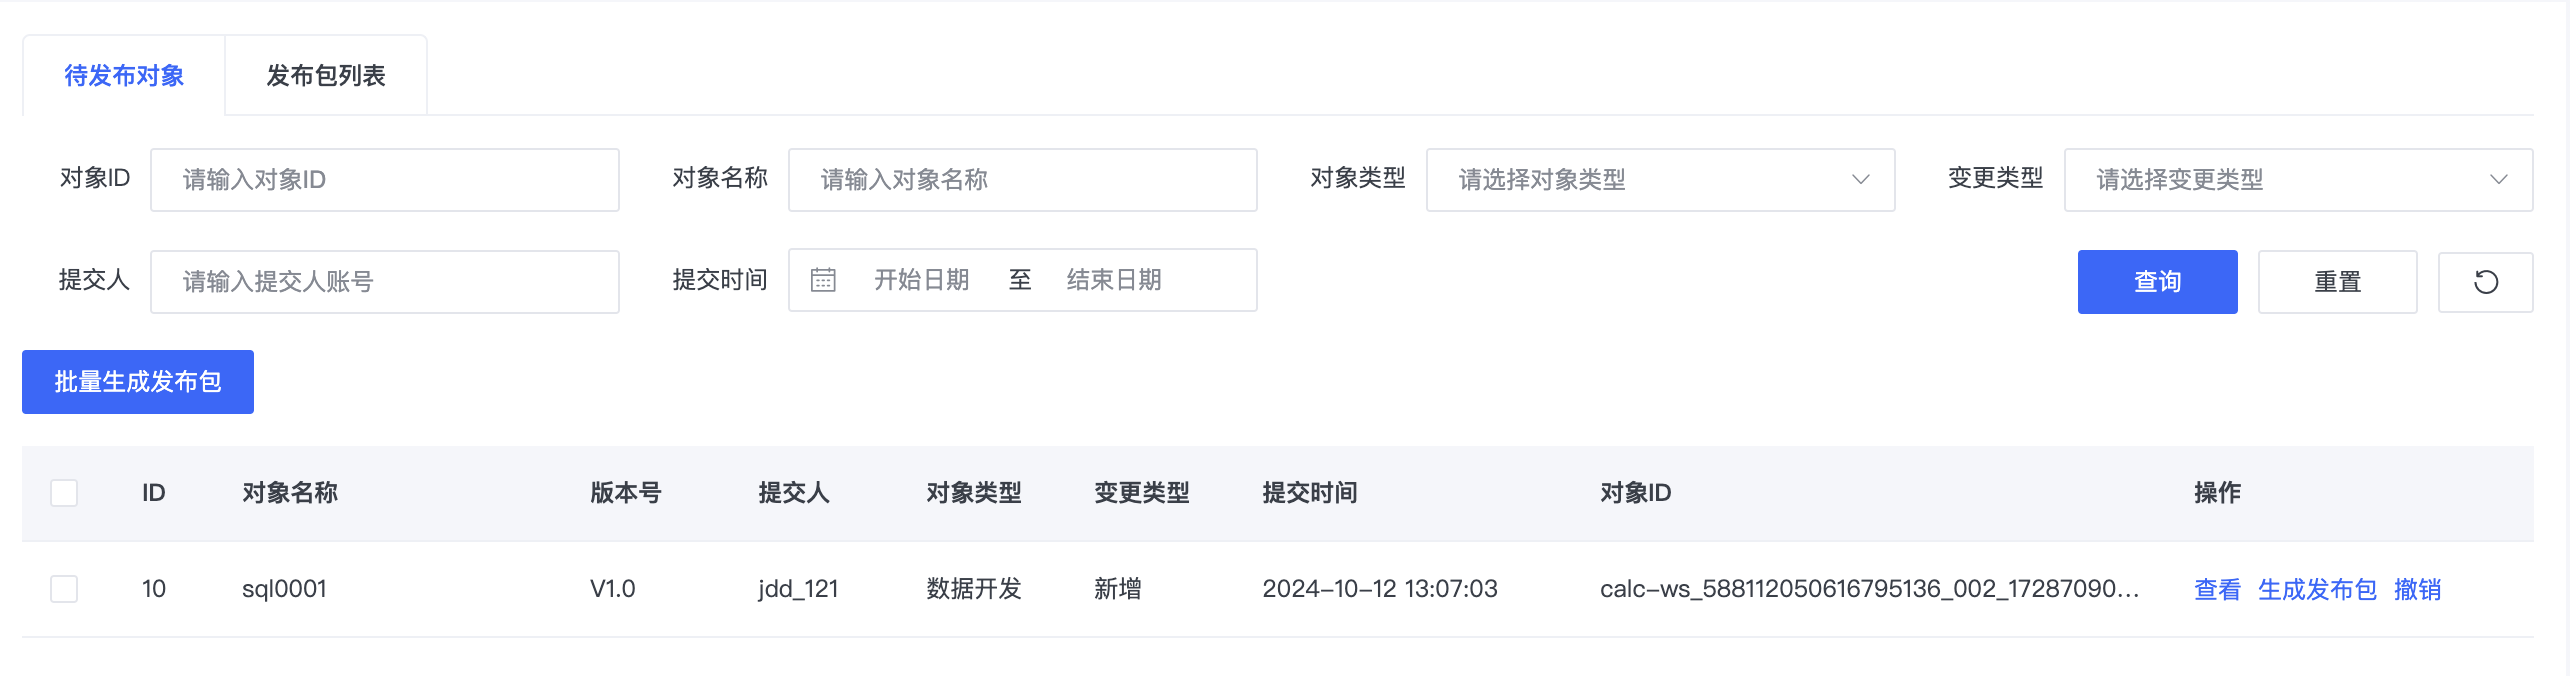Open the 请选择对象类型 select box
This screenshot has height=676, width=2570.
tap(1660, 180)
